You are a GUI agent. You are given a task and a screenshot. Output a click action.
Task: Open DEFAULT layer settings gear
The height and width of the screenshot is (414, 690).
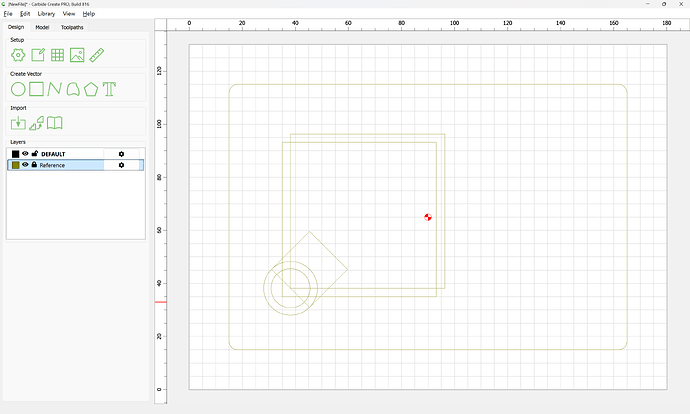[x=121, y=154]
